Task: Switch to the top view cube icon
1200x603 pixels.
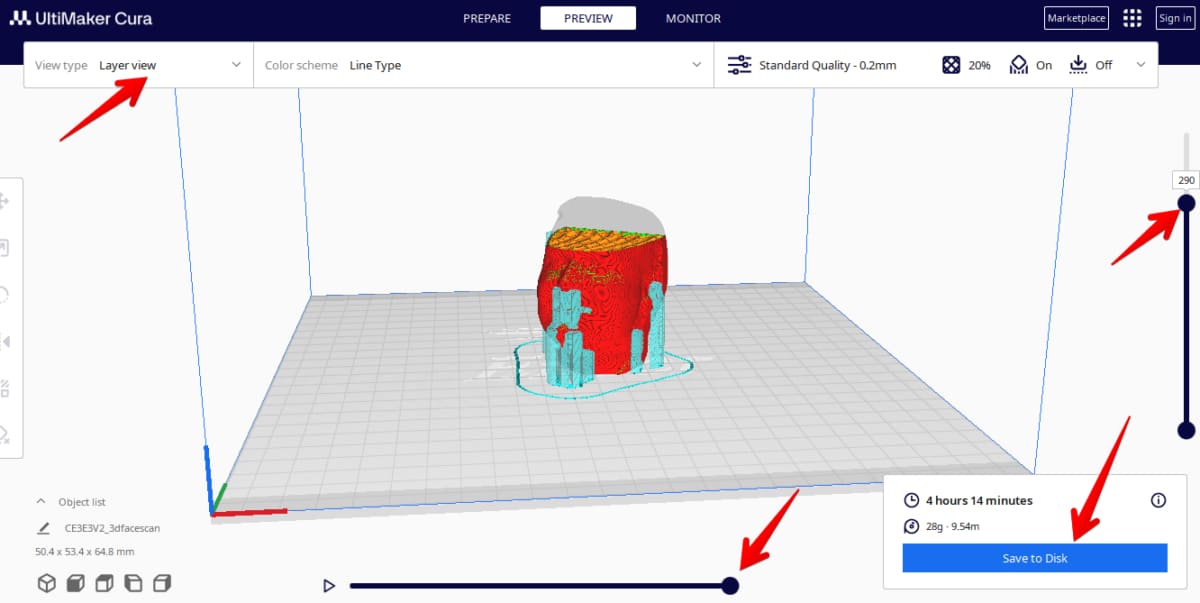Action: point(104,583)
